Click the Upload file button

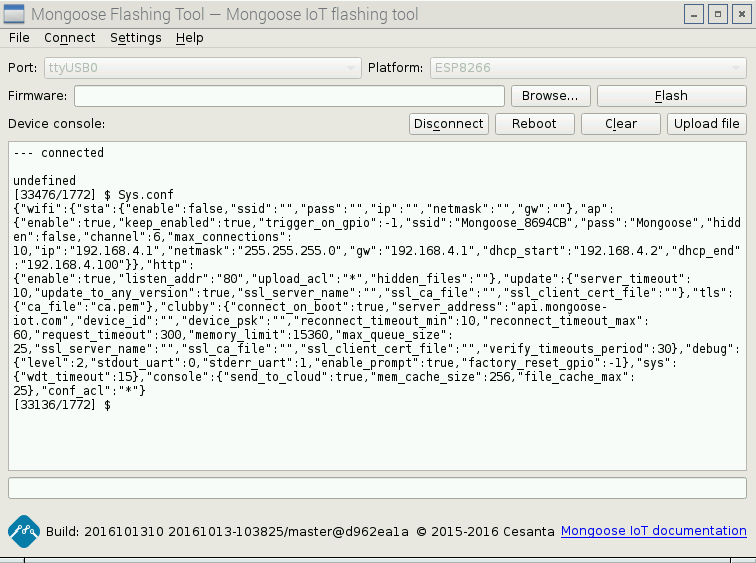(706, 124)
